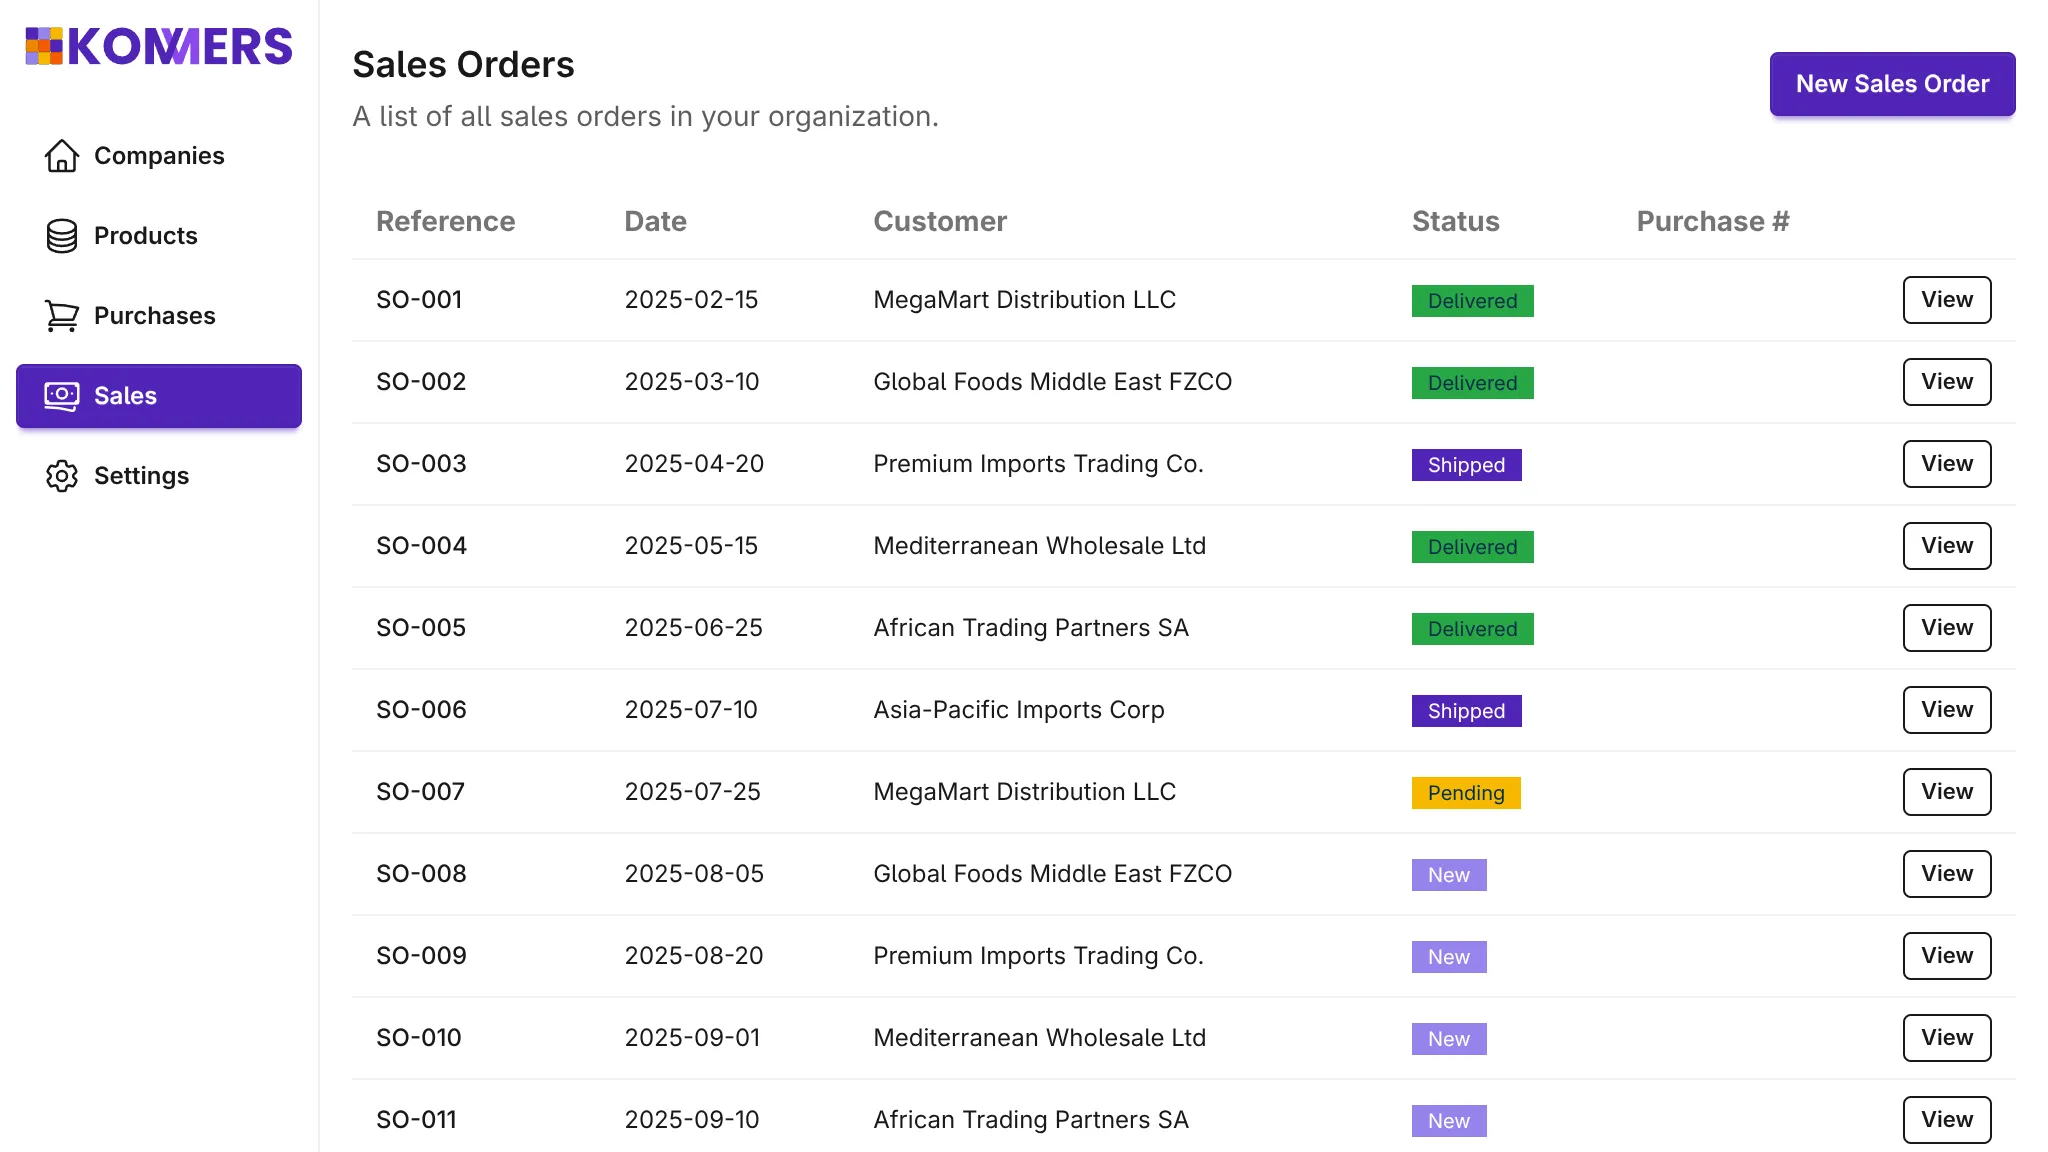
Task: Sort orders by the Date column
Action: click(x=655, y=221)
